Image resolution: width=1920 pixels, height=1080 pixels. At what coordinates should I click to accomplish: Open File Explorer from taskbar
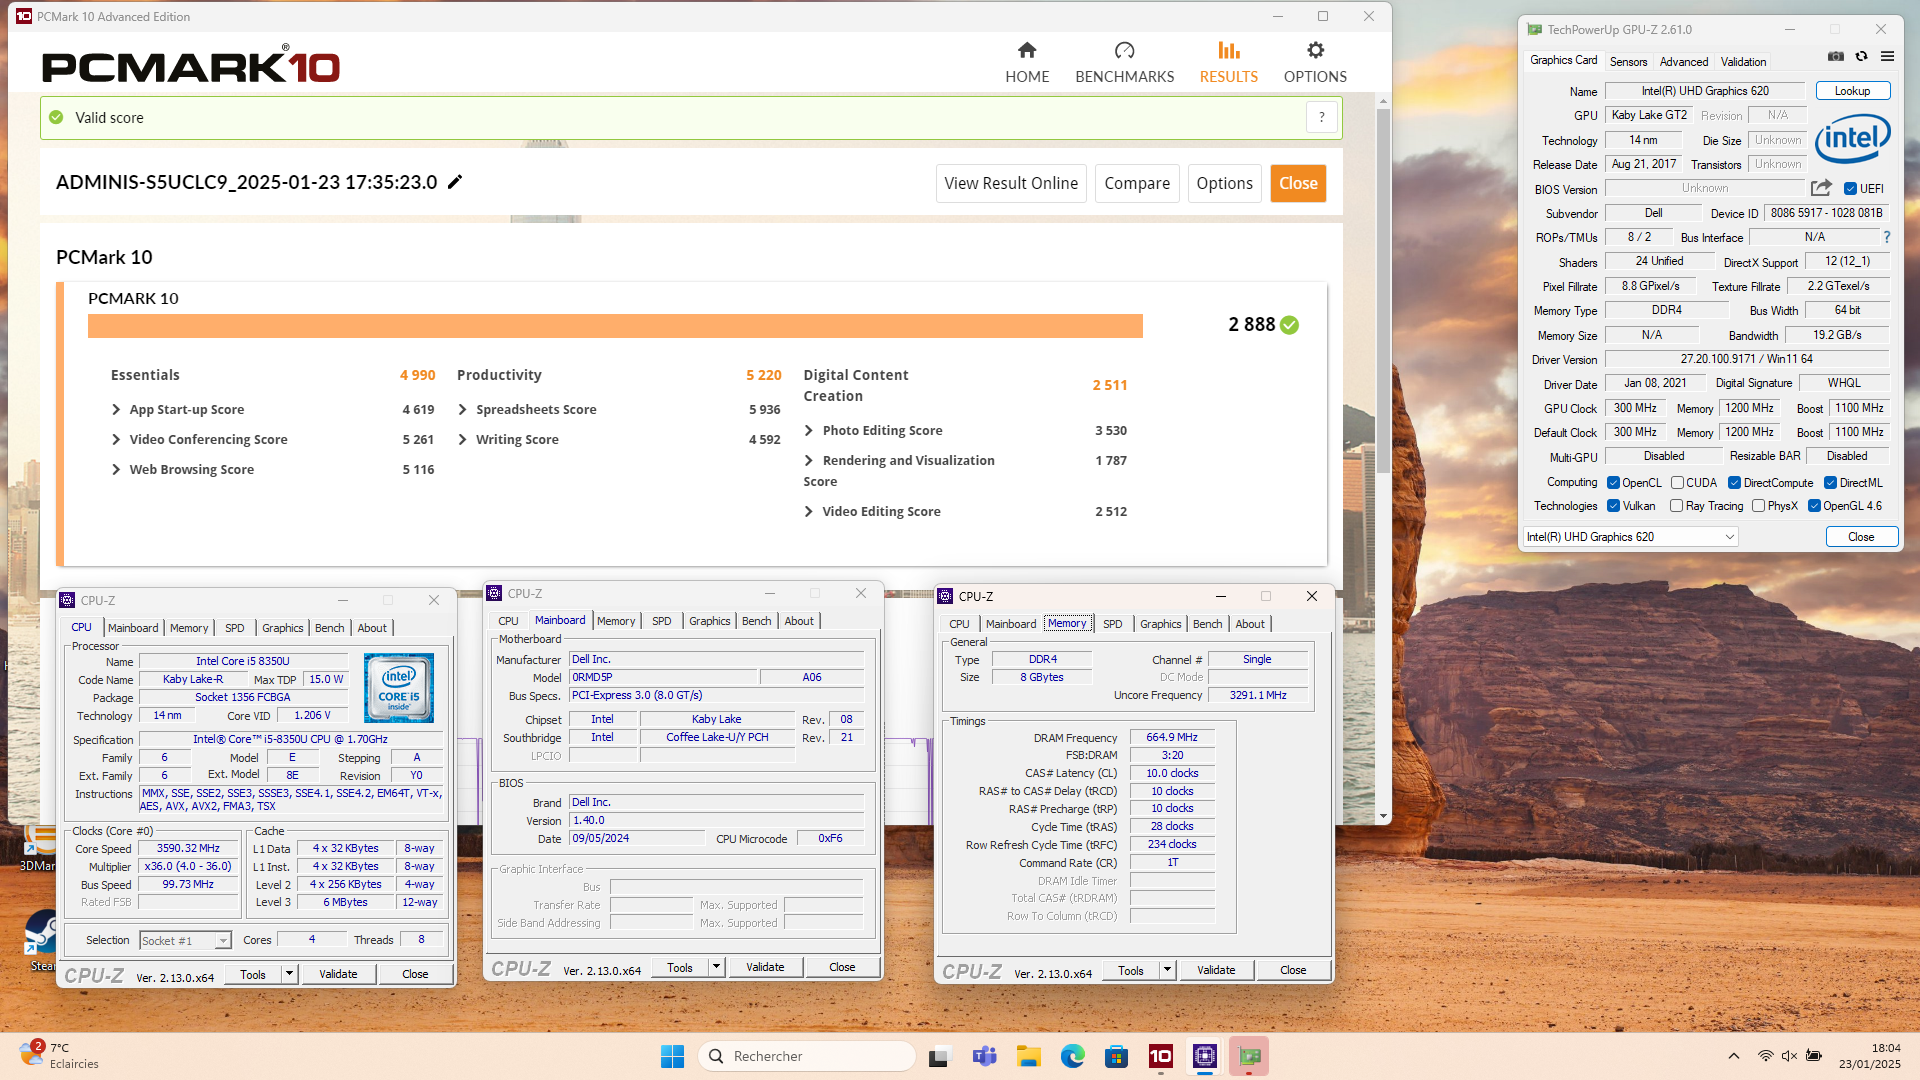pyautogui.click(x=1029, y=1056)
